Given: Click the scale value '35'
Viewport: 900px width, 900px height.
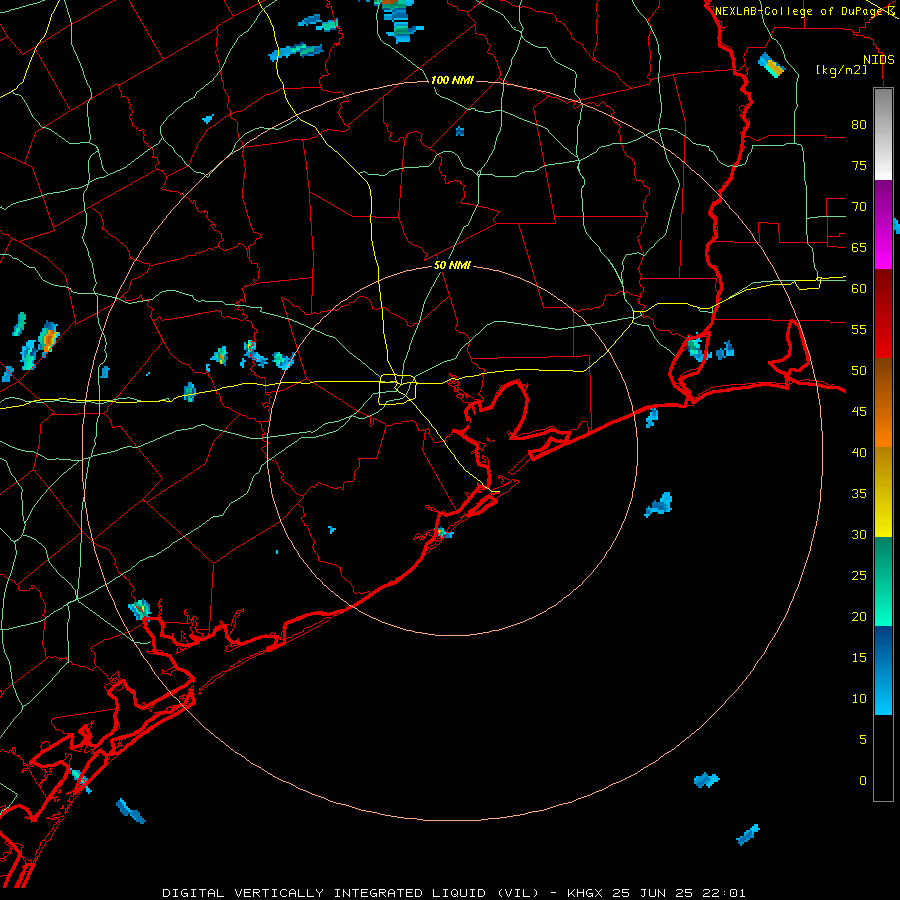Looking at the screenshot, I should tap(859, 494).
